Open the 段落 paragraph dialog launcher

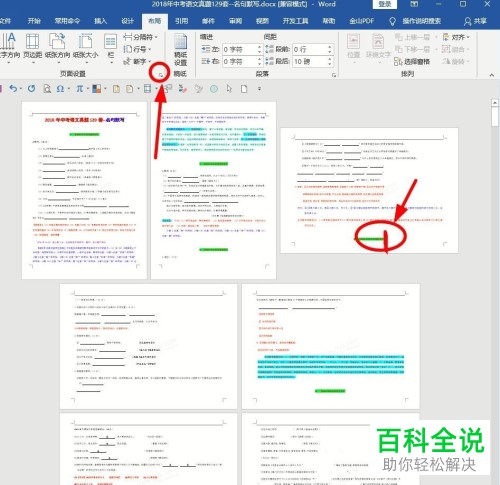tap(334, 75)
